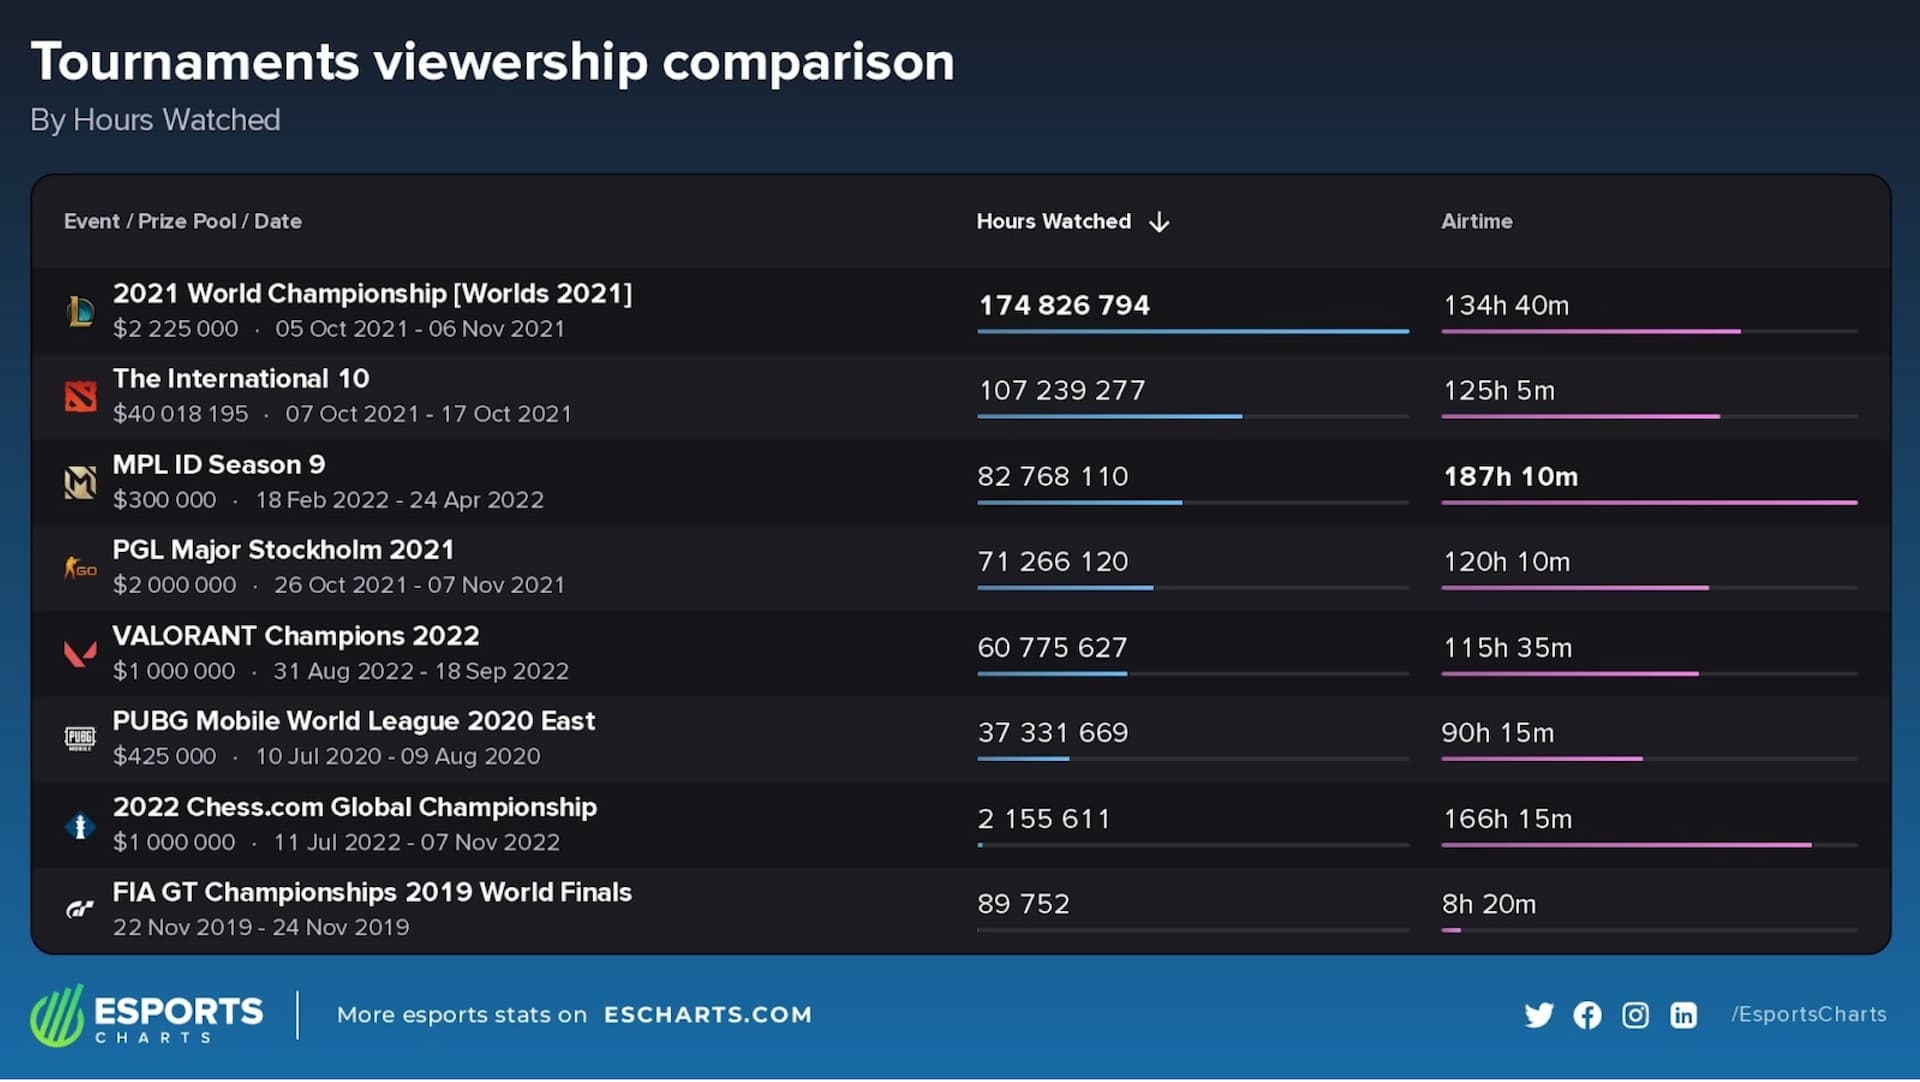
Task: Open FIA GT Championships 2019 World Finals
Action: pos(372,892)
